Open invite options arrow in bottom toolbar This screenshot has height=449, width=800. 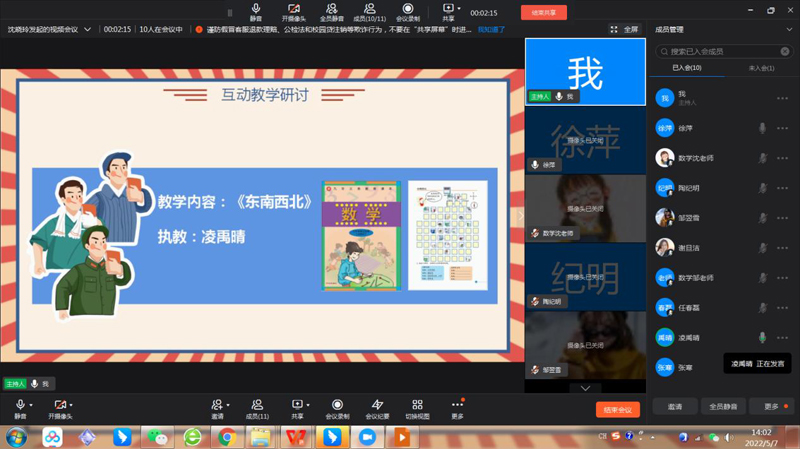coord(228,405)
